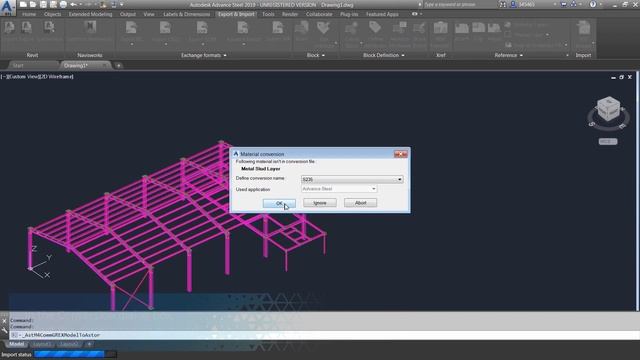Click the New file icon in quick access toolbar

23,4
